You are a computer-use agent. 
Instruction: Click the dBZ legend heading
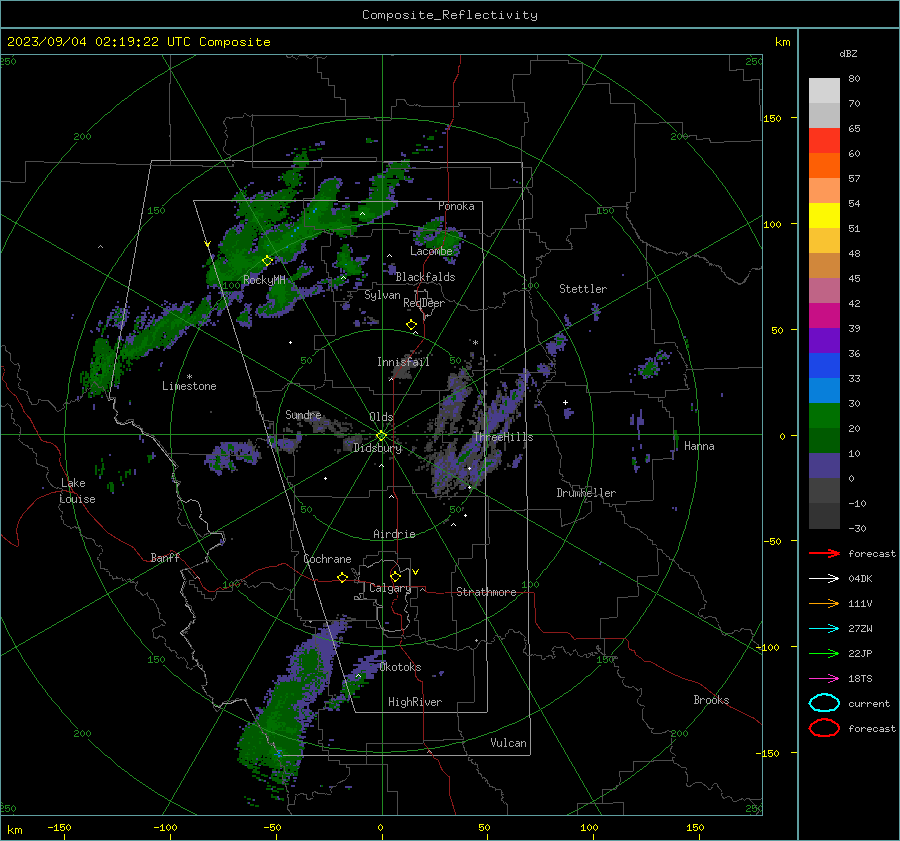pos(848,53)
